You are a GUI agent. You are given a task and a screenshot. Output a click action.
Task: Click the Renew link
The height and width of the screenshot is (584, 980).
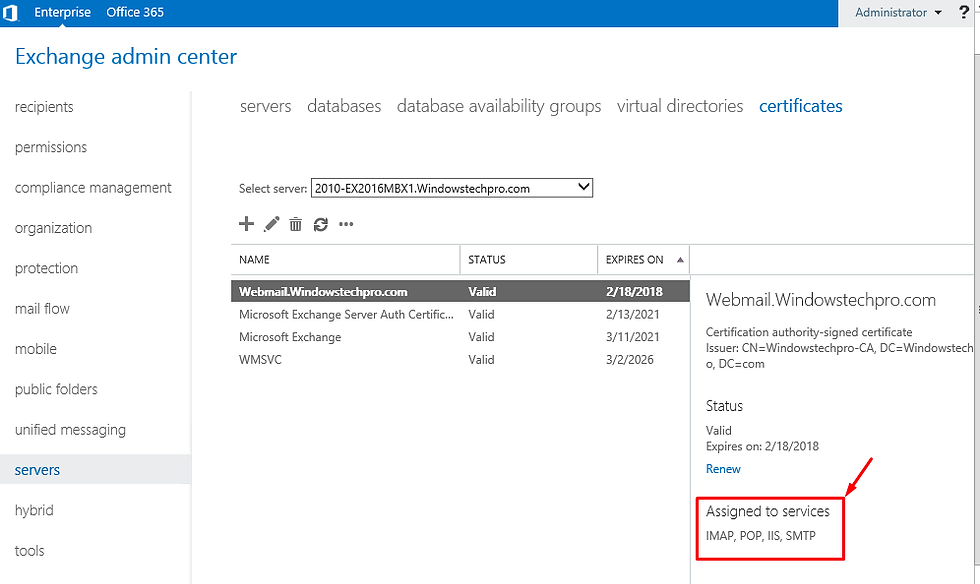pos(723,469)
